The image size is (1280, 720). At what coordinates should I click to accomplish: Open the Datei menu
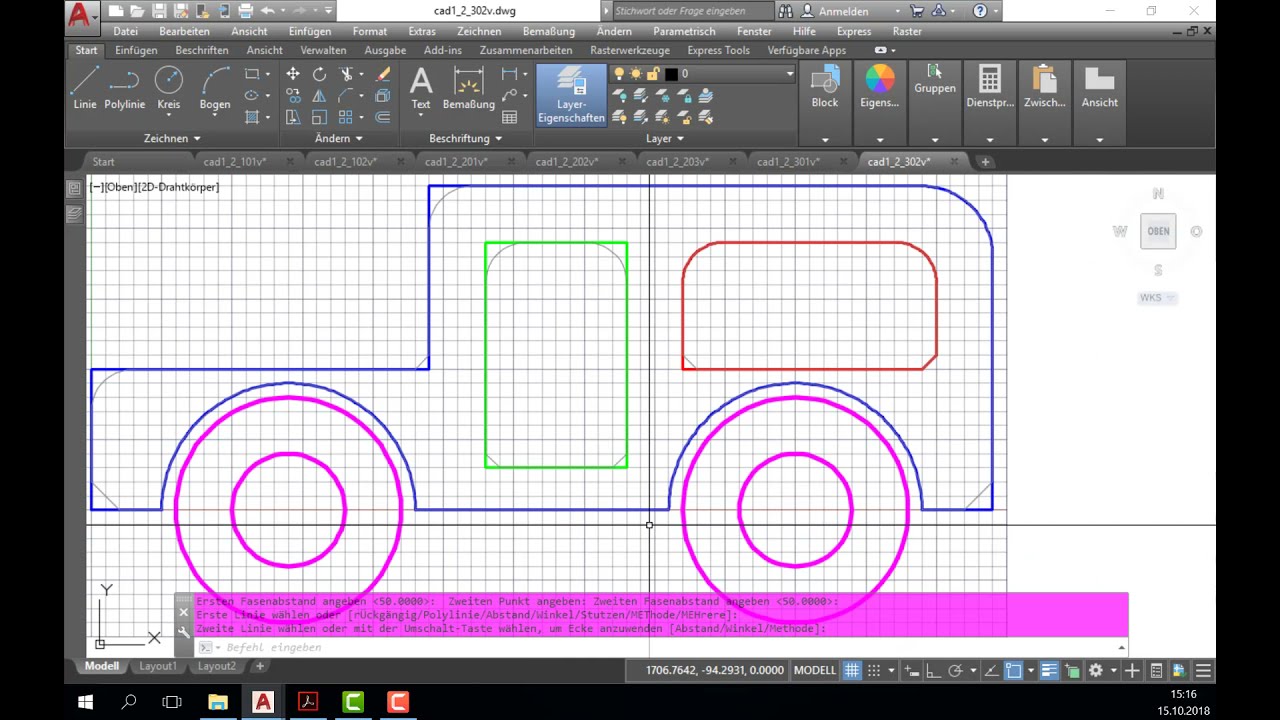(x=126, y=31)
